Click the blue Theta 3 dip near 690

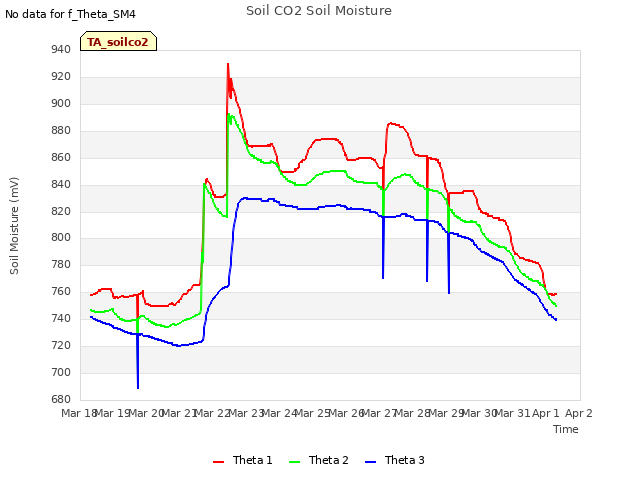(x=138, y=387)
